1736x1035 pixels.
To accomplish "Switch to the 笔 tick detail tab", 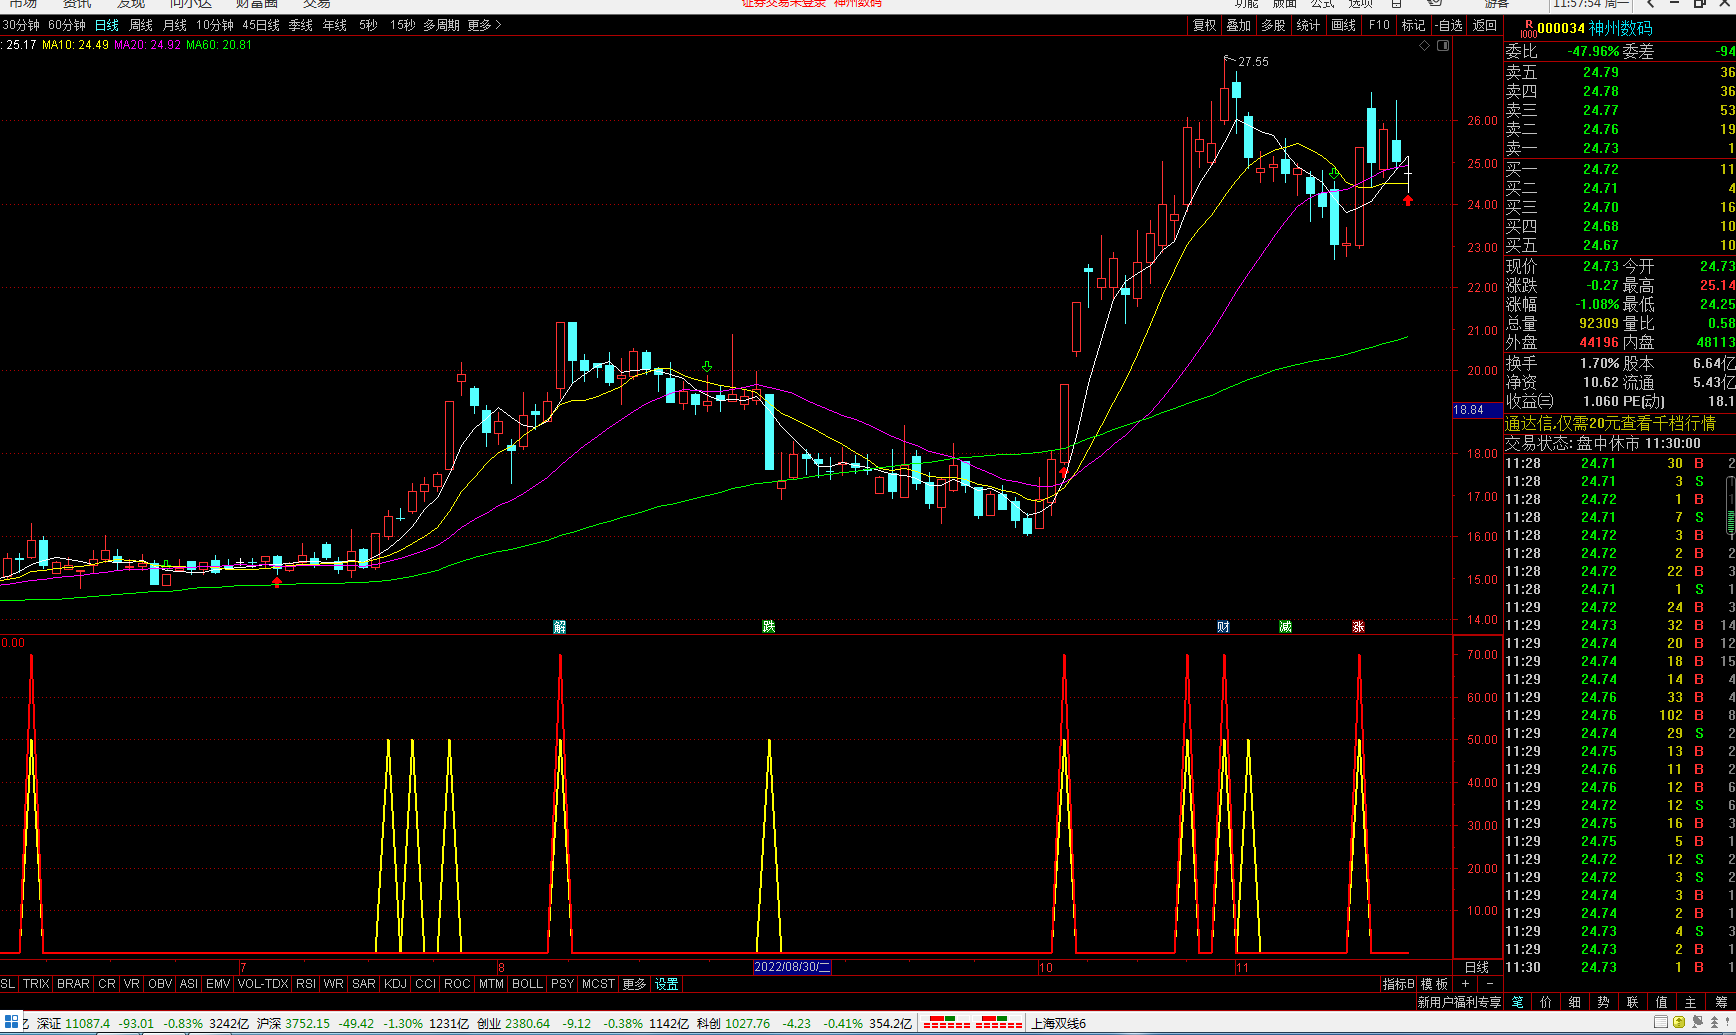I will [1517, 1002].
